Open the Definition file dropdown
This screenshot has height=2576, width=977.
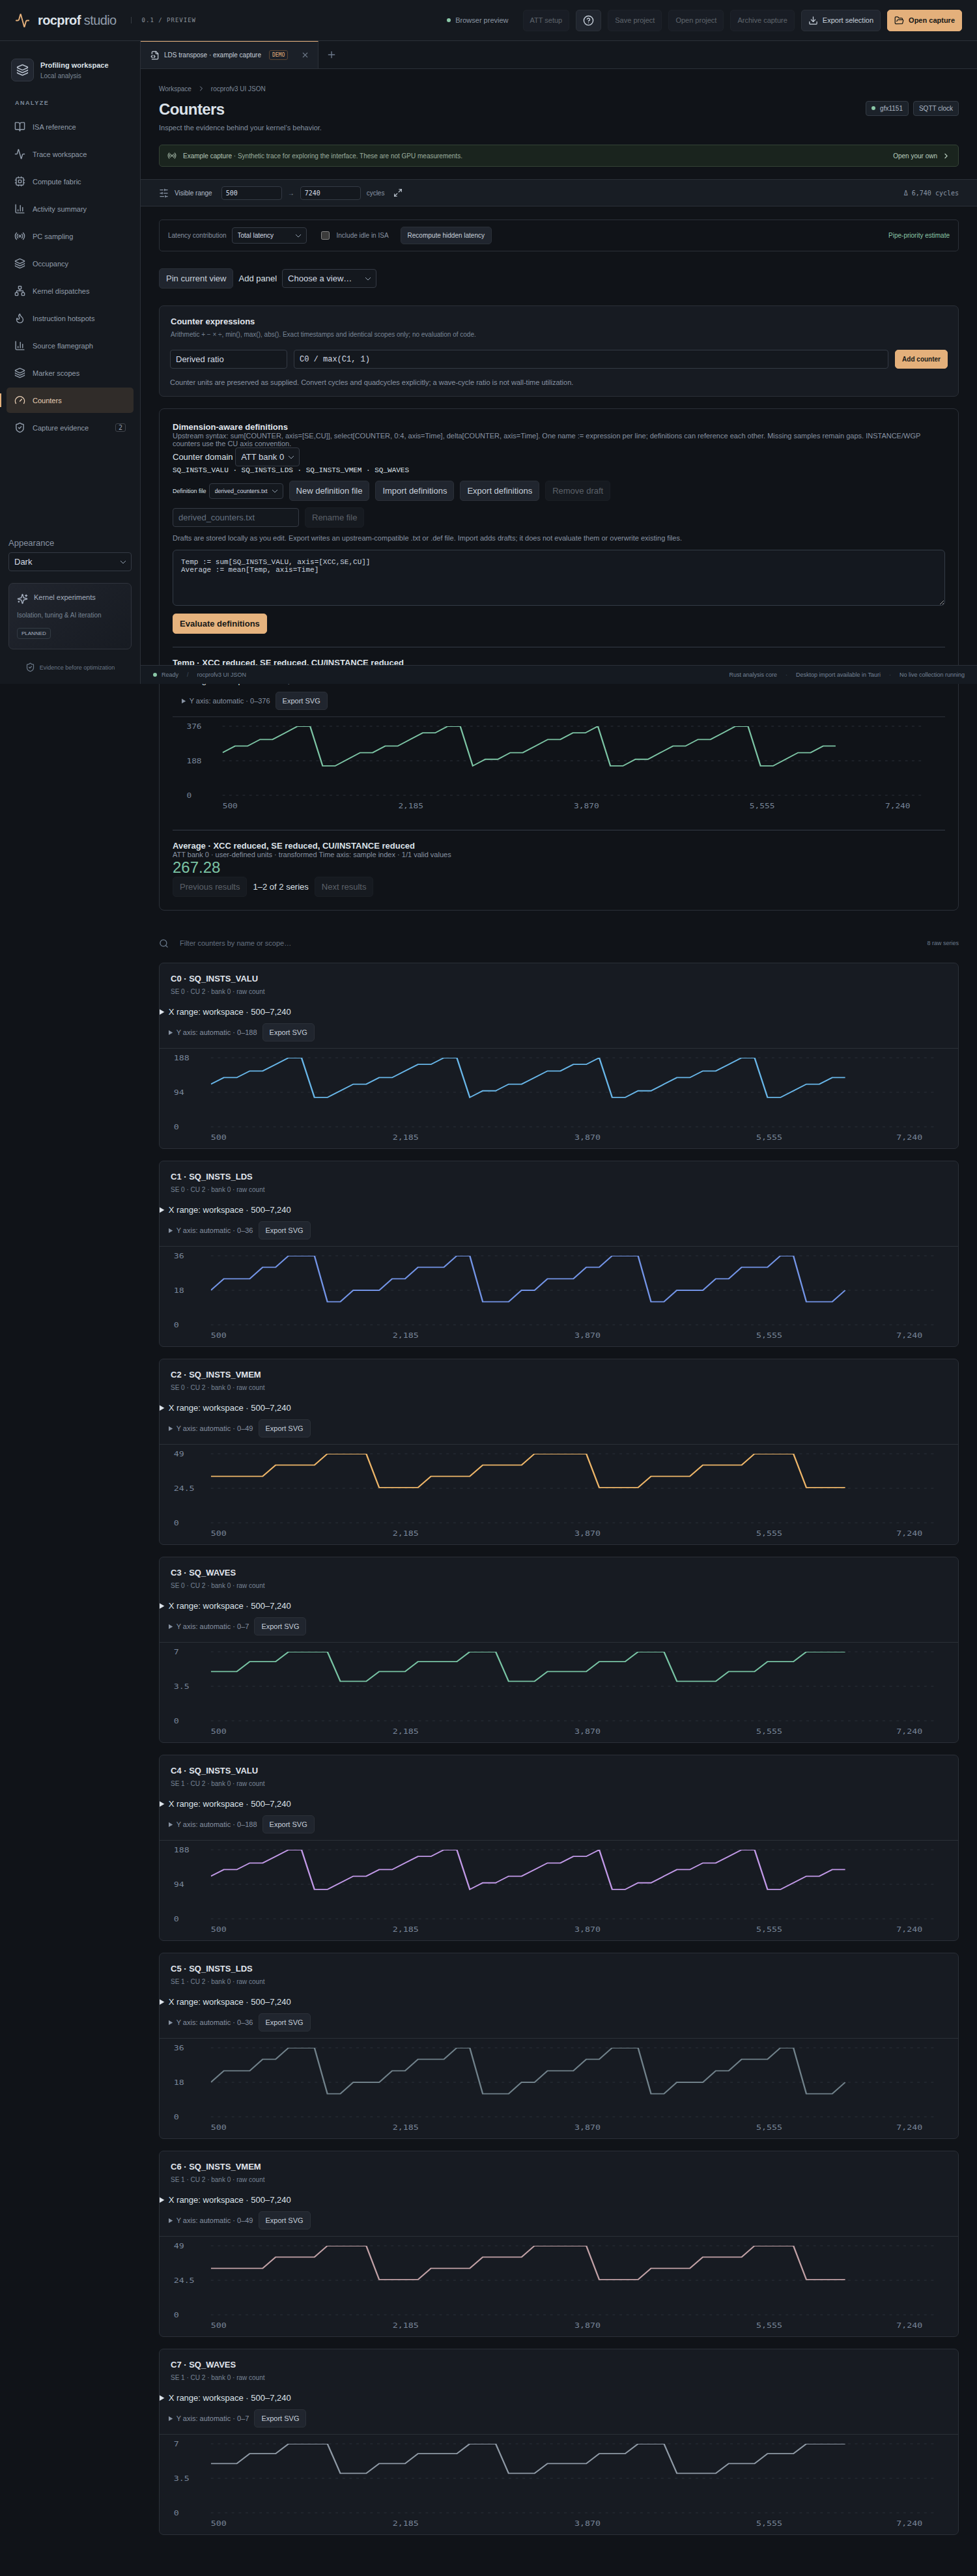pyautogui.click(x=246, y=491)
